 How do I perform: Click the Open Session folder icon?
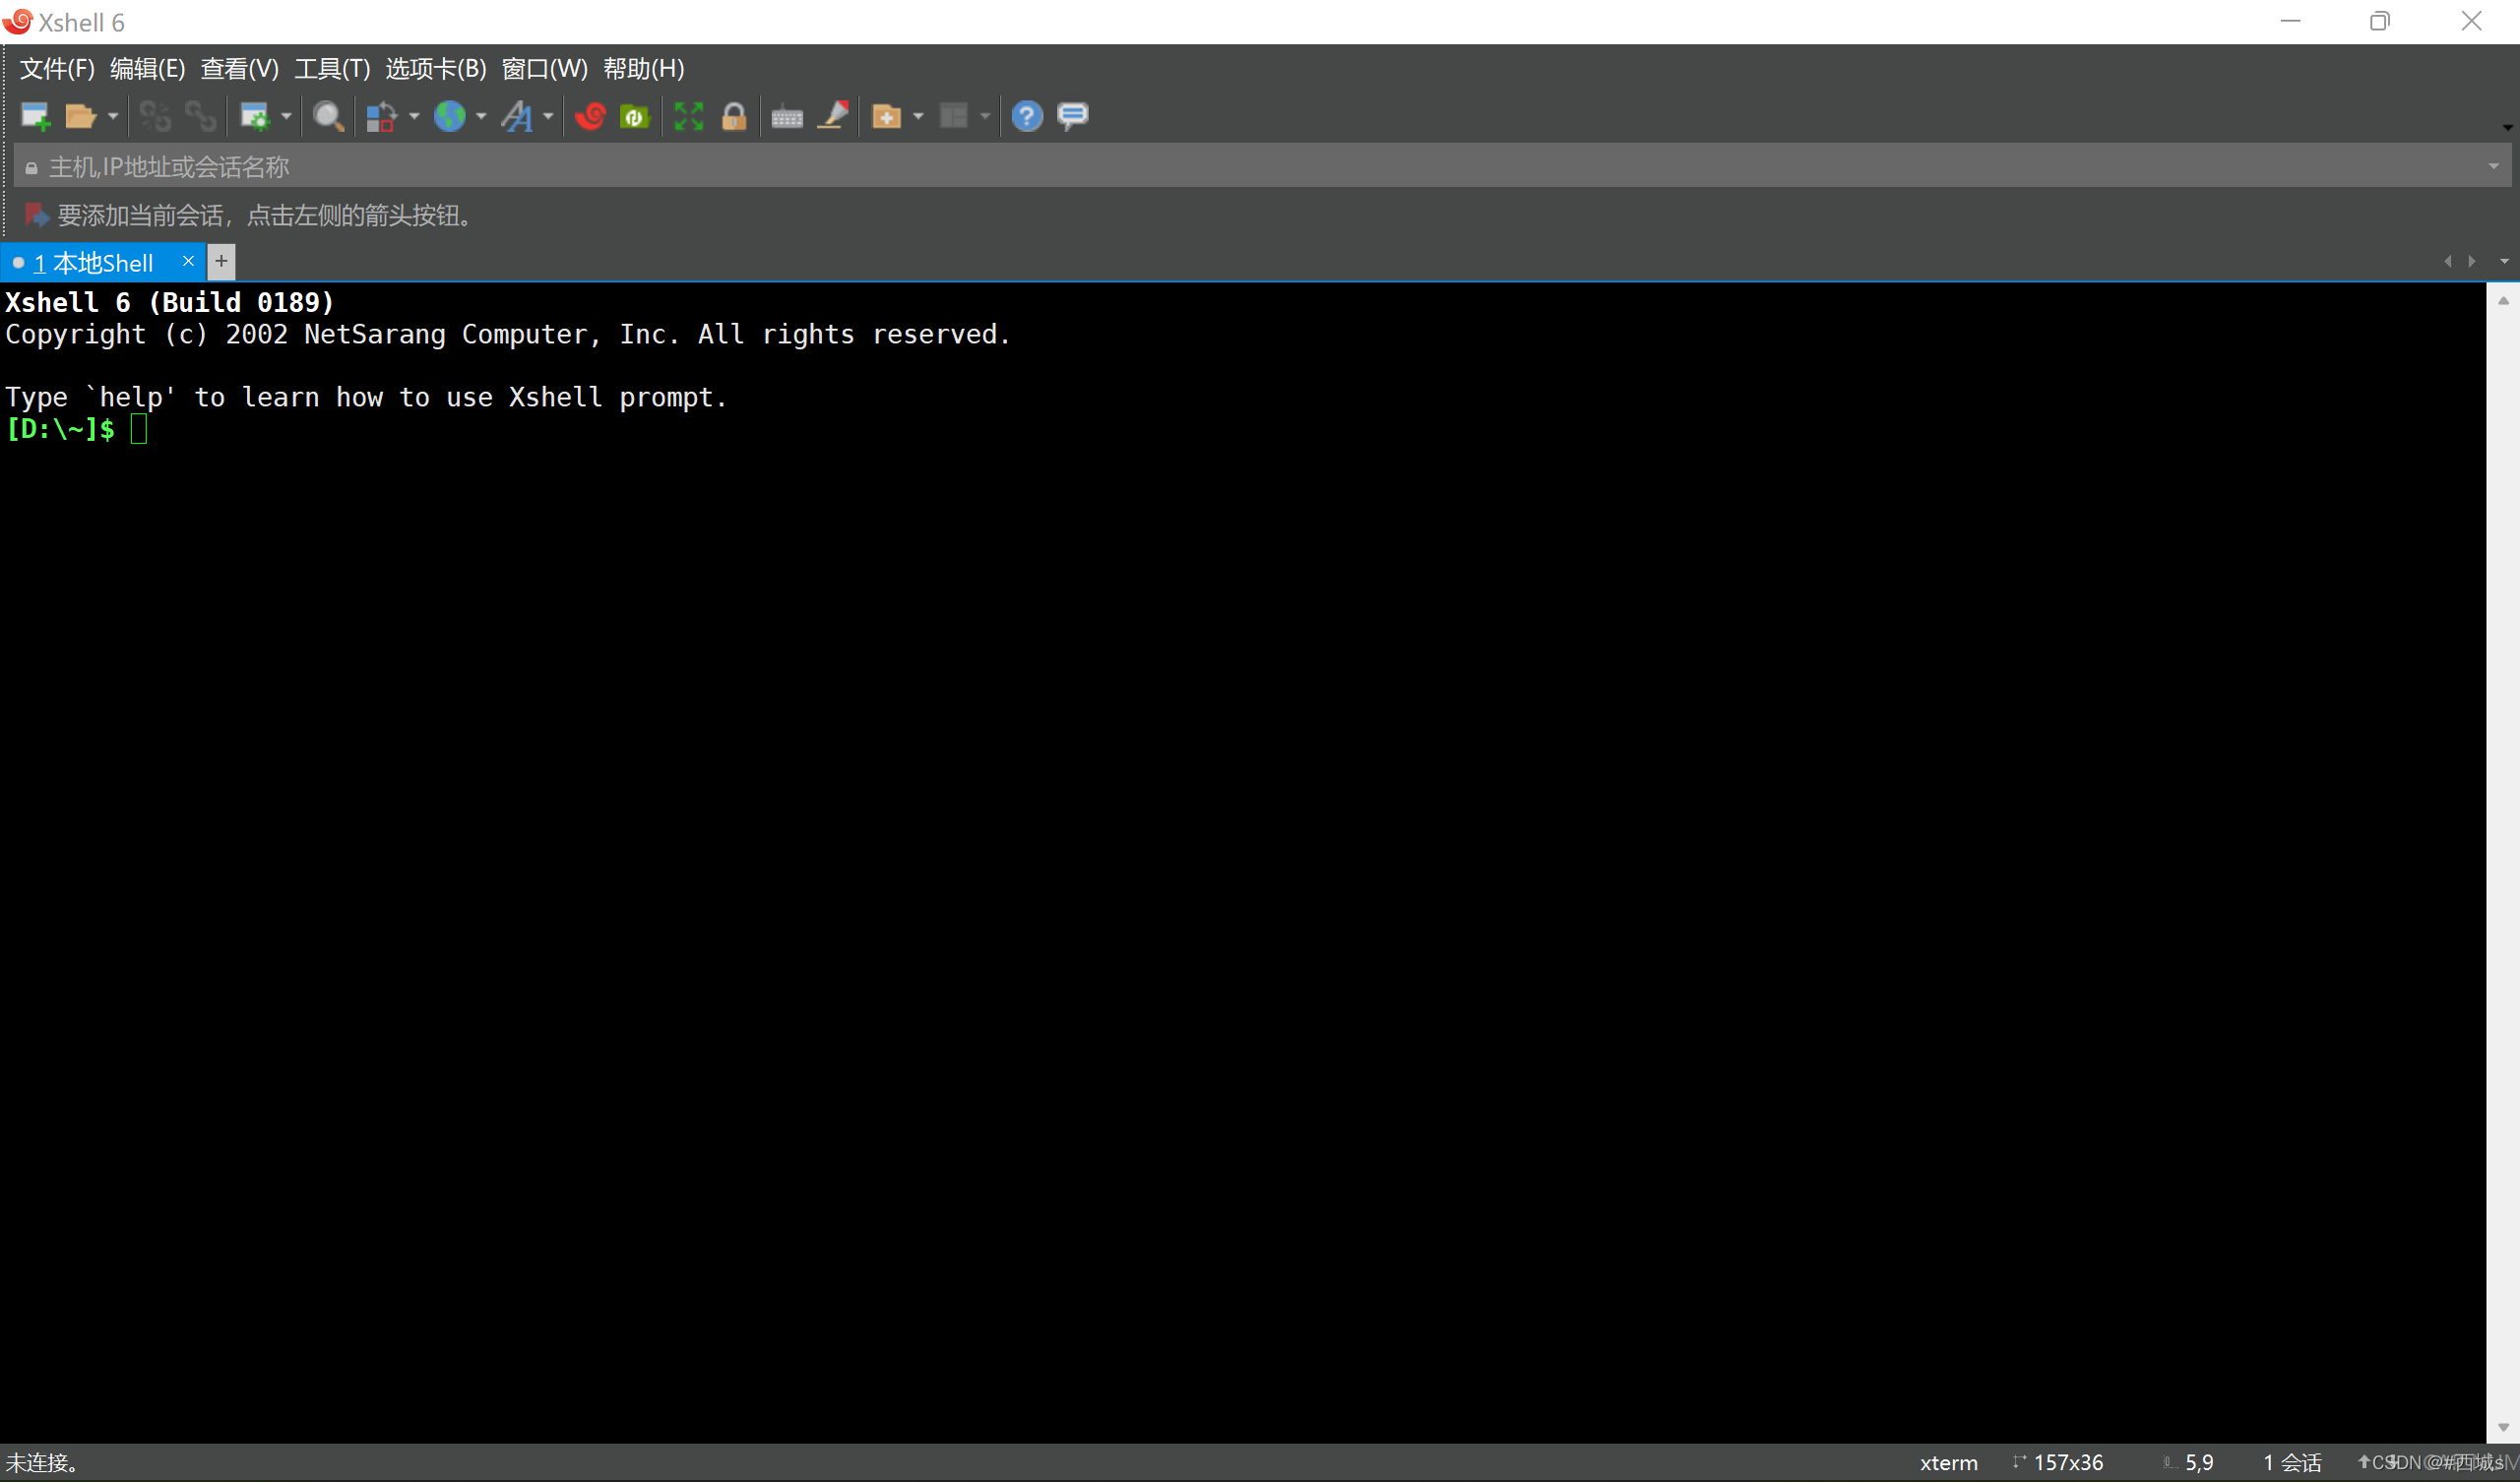(x=80, y=117)
